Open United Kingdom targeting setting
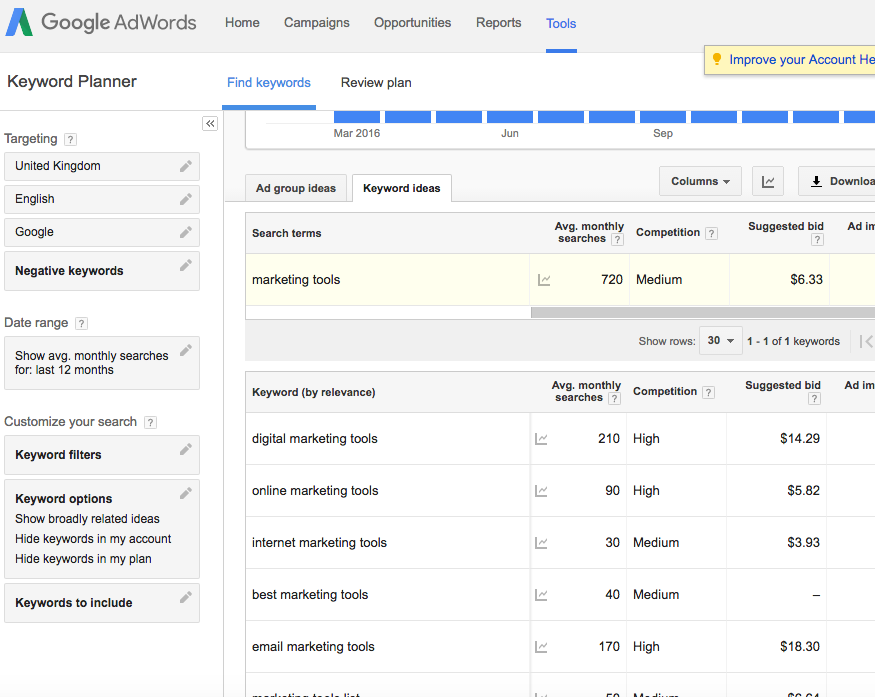Image resolution: width=875 pixels, height=697 pixels. pos(102,166)
